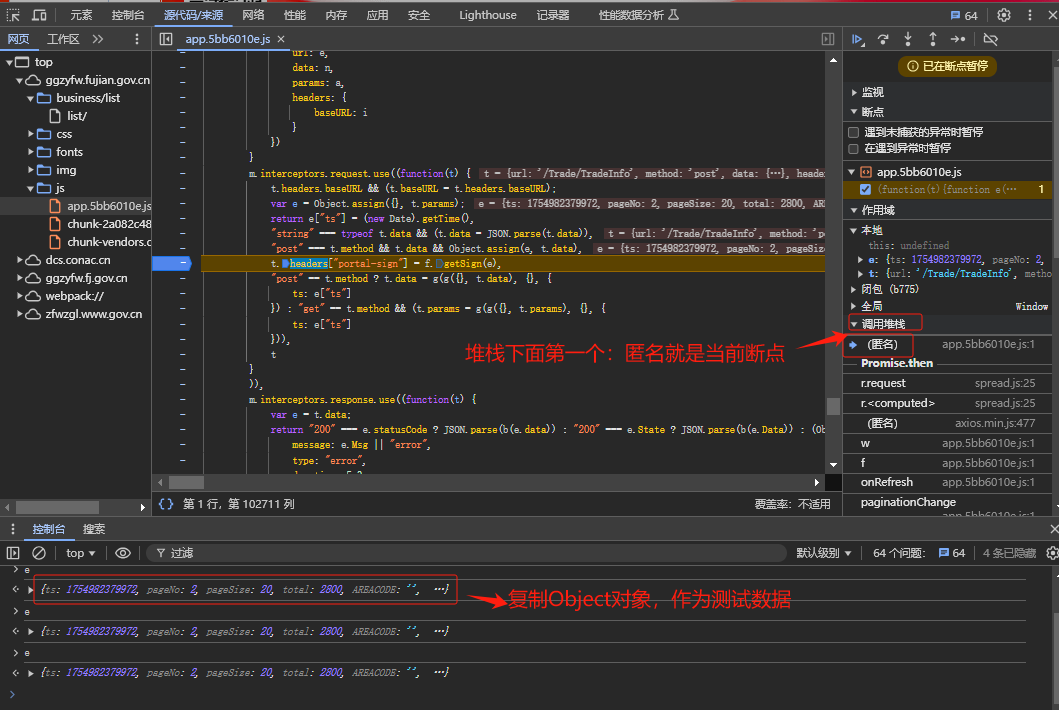The image size is (1059, 710).
Task: Open the drawer three-dot menu
Action: (x=13, y=529)
